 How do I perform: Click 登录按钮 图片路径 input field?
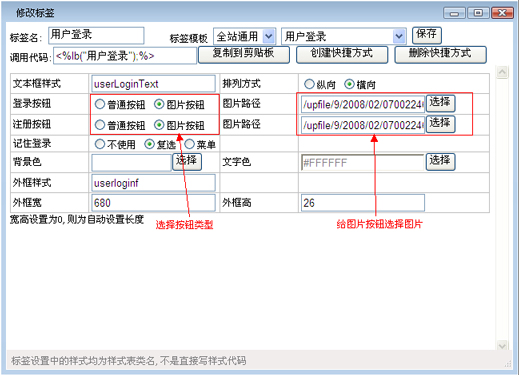click(363, 104)
